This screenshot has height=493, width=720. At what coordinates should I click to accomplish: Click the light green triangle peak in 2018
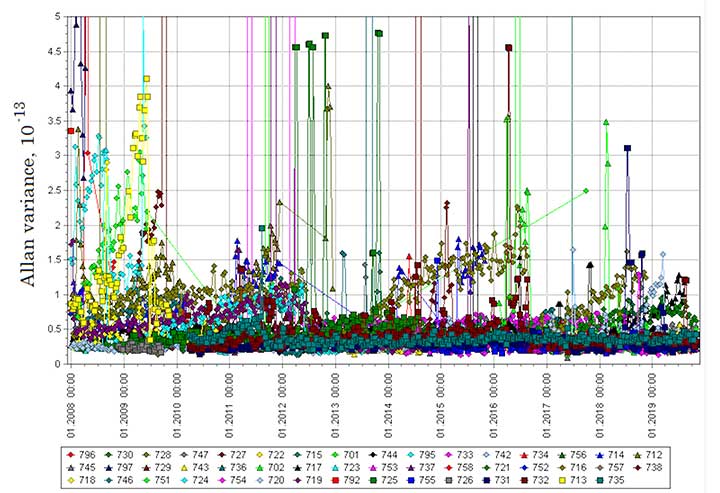point(606,122)
